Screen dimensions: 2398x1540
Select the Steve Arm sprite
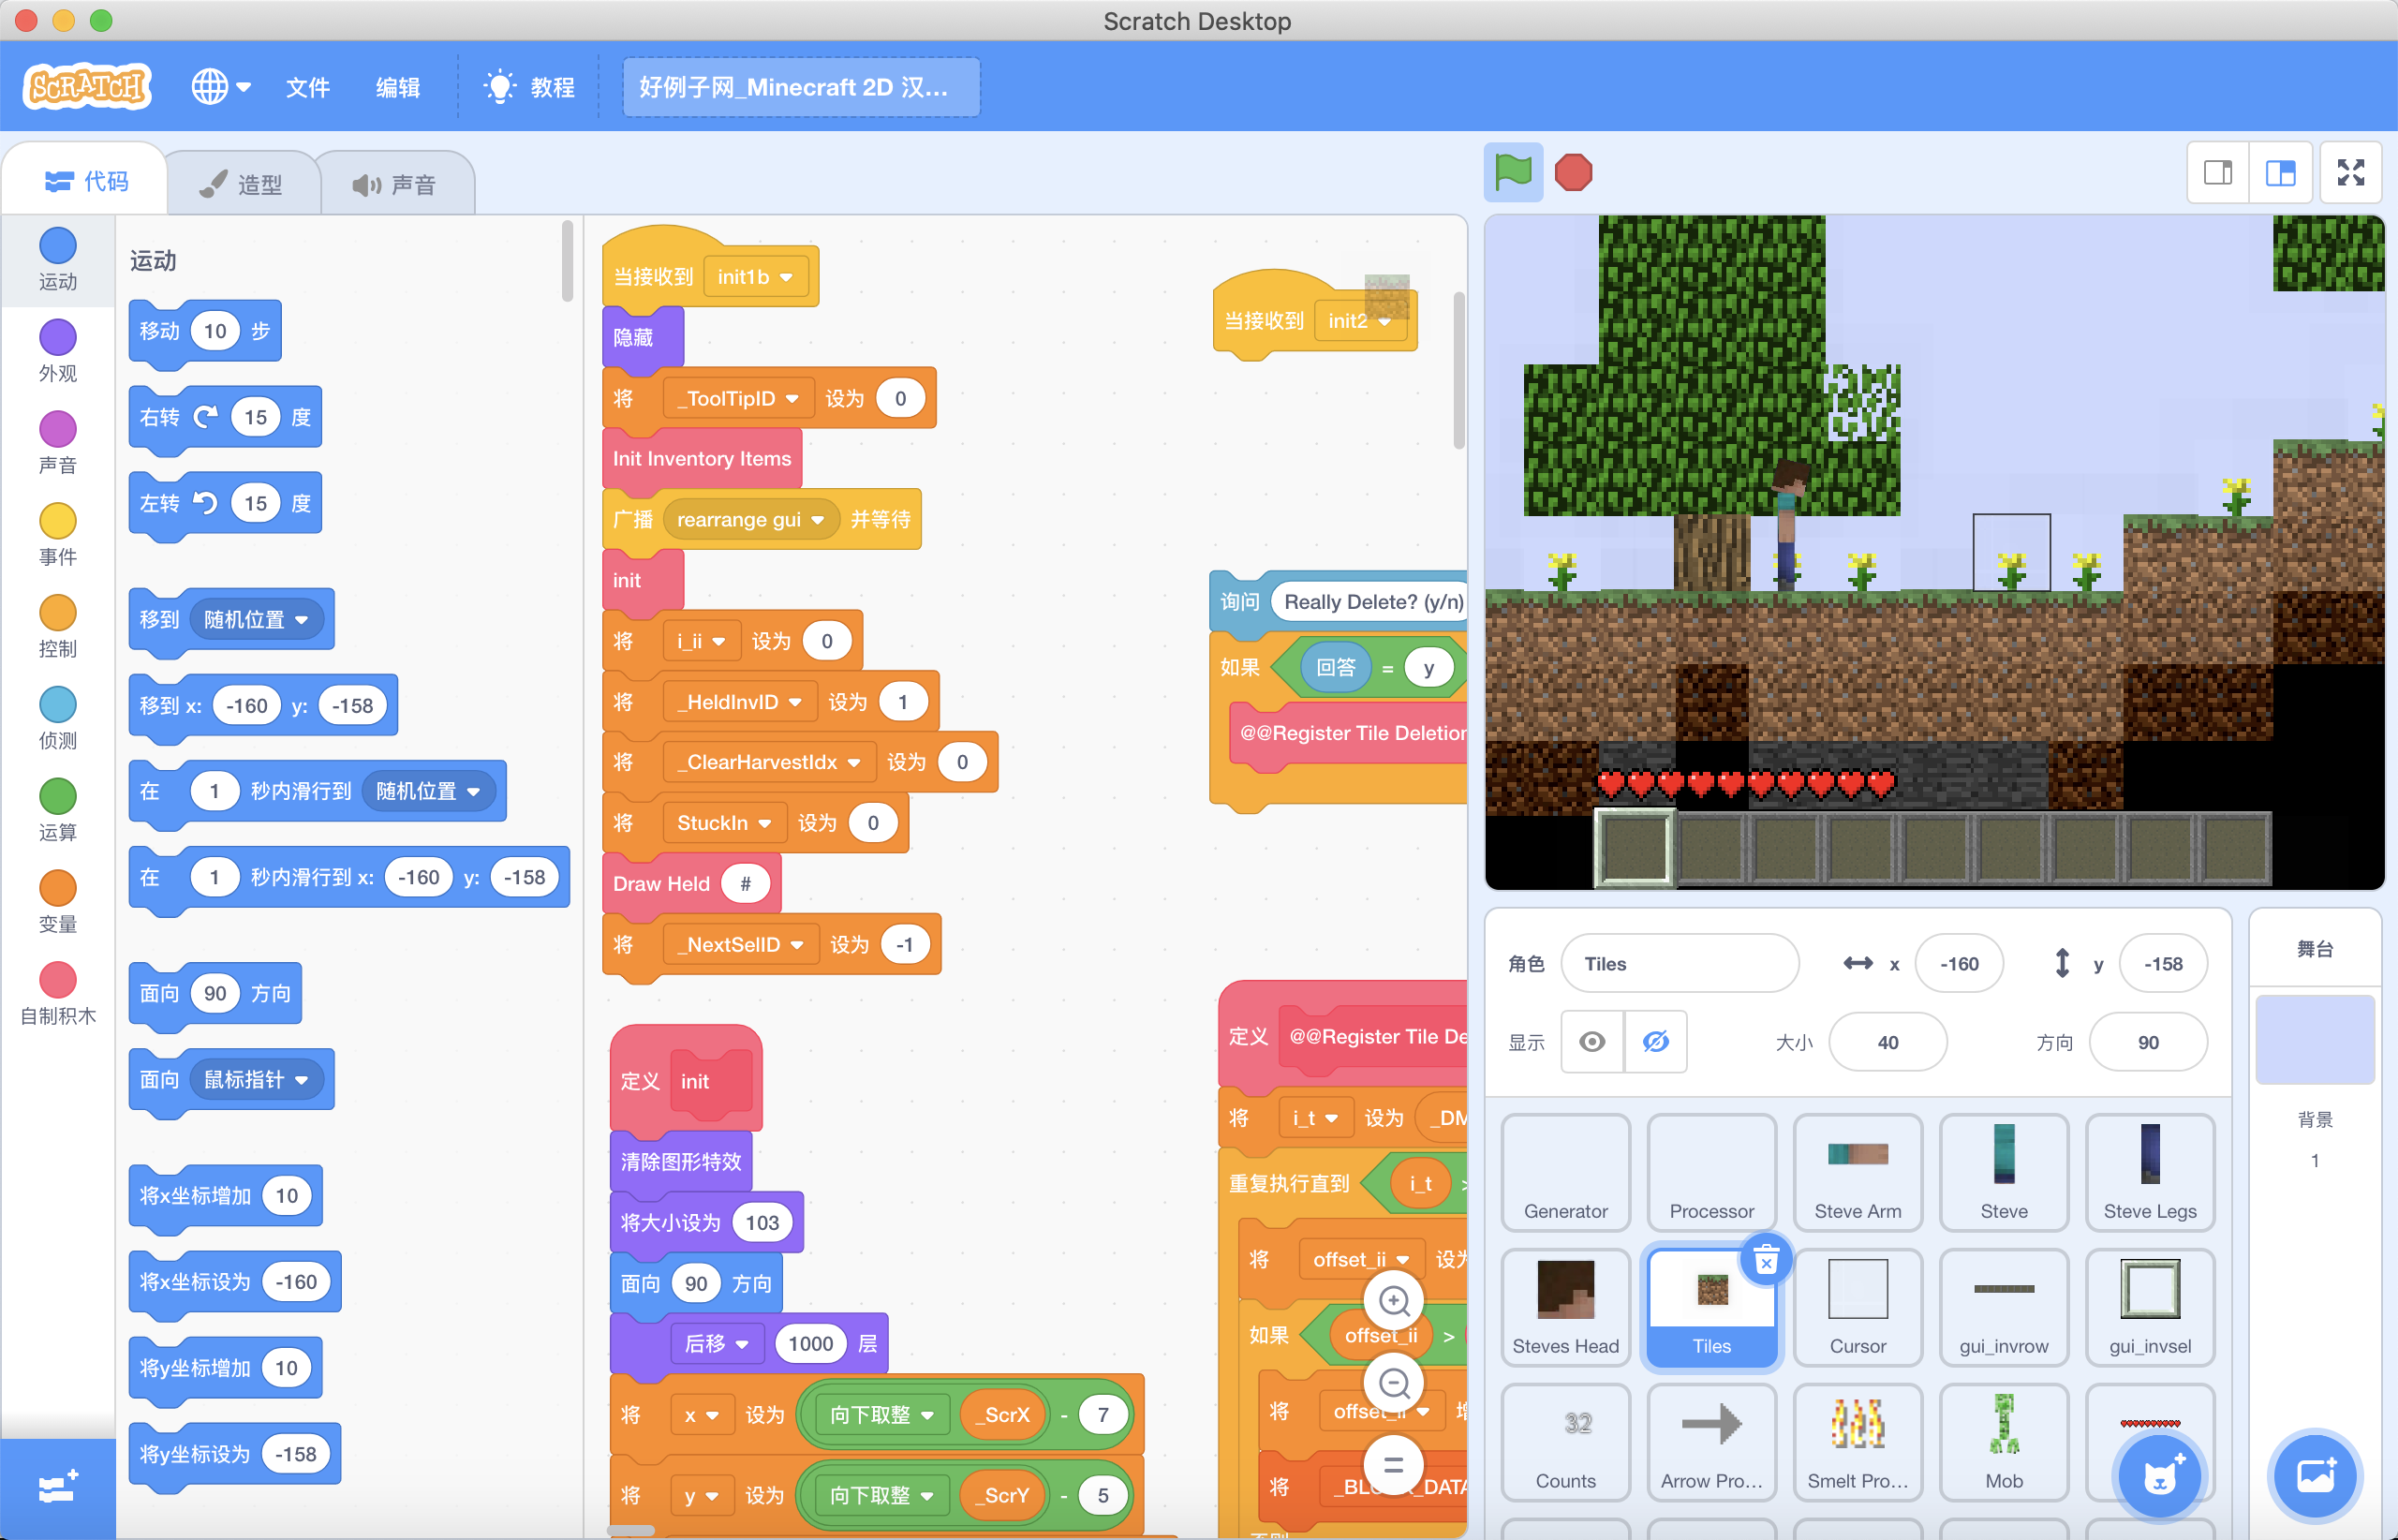click(1858, 1173)
